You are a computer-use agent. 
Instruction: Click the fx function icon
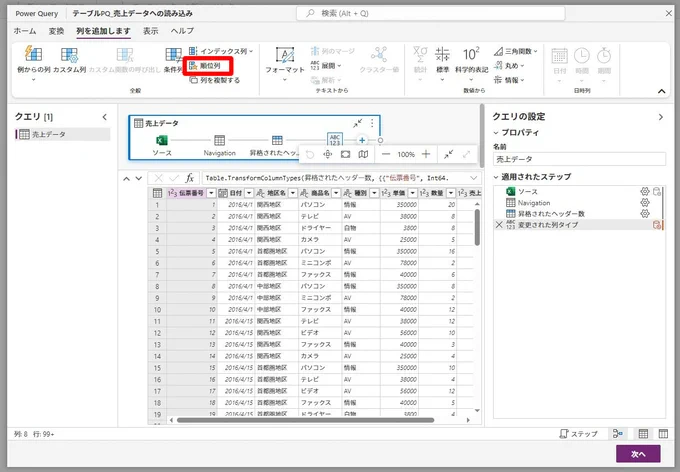190,178
